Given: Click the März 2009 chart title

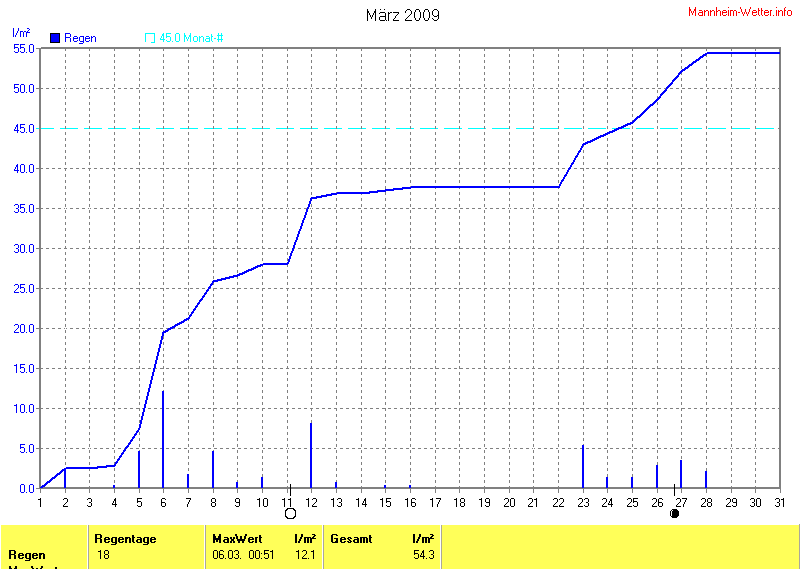Looking at the screenshot, I should click(401, 15).
